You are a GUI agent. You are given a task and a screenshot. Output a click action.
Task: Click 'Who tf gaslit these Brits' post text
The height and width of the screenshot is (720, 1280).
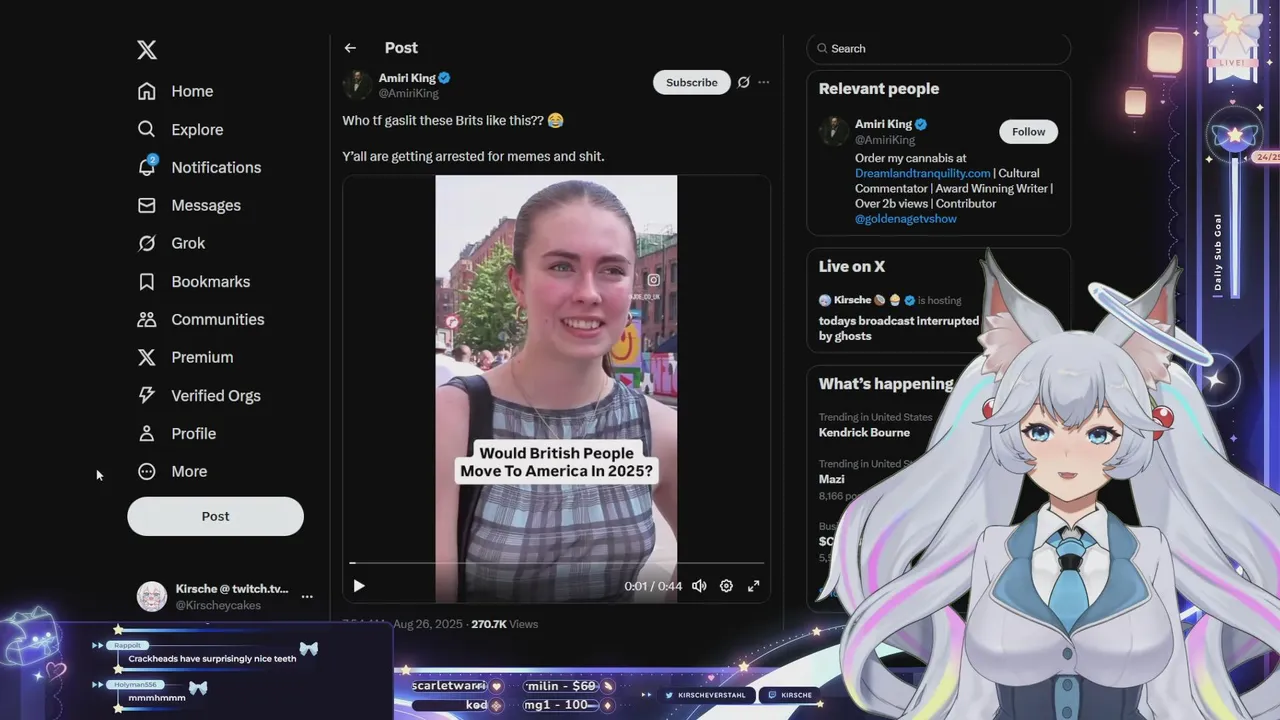pyautogui.click(x=453, y=120)
